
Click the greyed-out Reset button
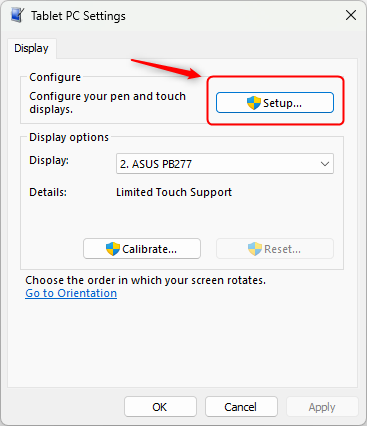275,249
